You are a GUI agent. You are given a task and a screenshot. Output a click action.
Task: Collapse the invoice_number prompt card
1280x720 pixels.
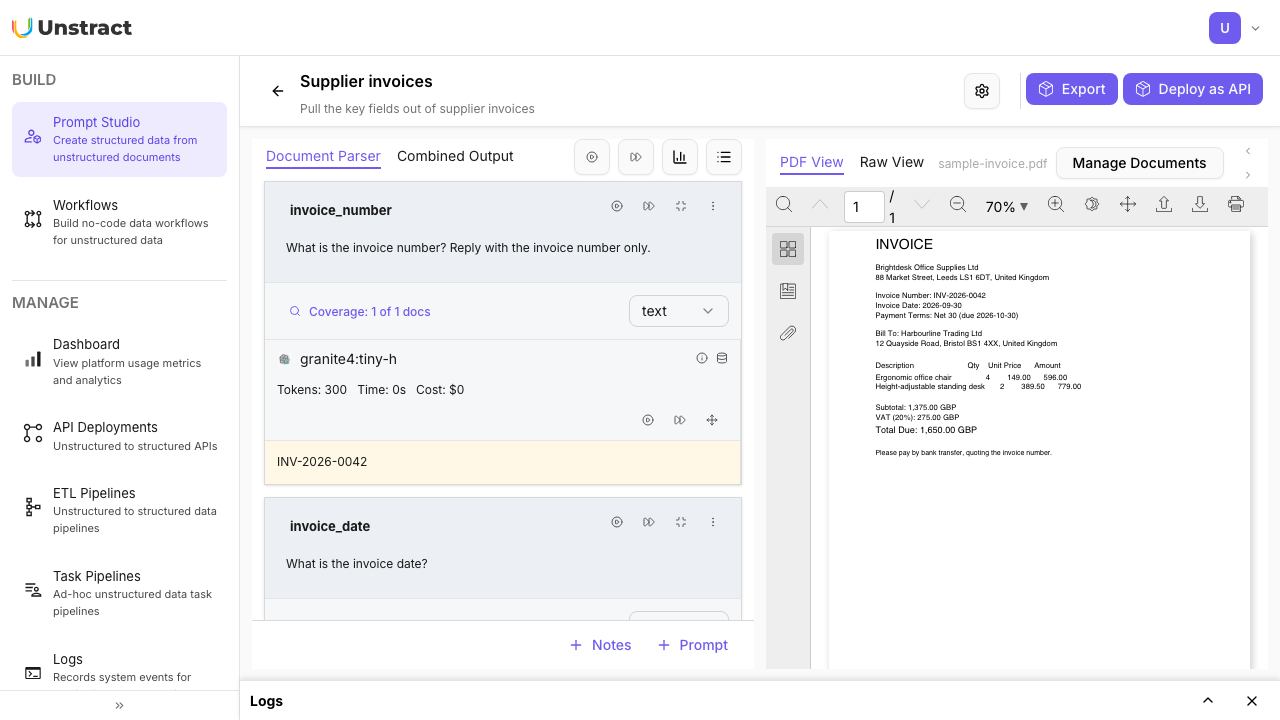click(x=681, y=206)
